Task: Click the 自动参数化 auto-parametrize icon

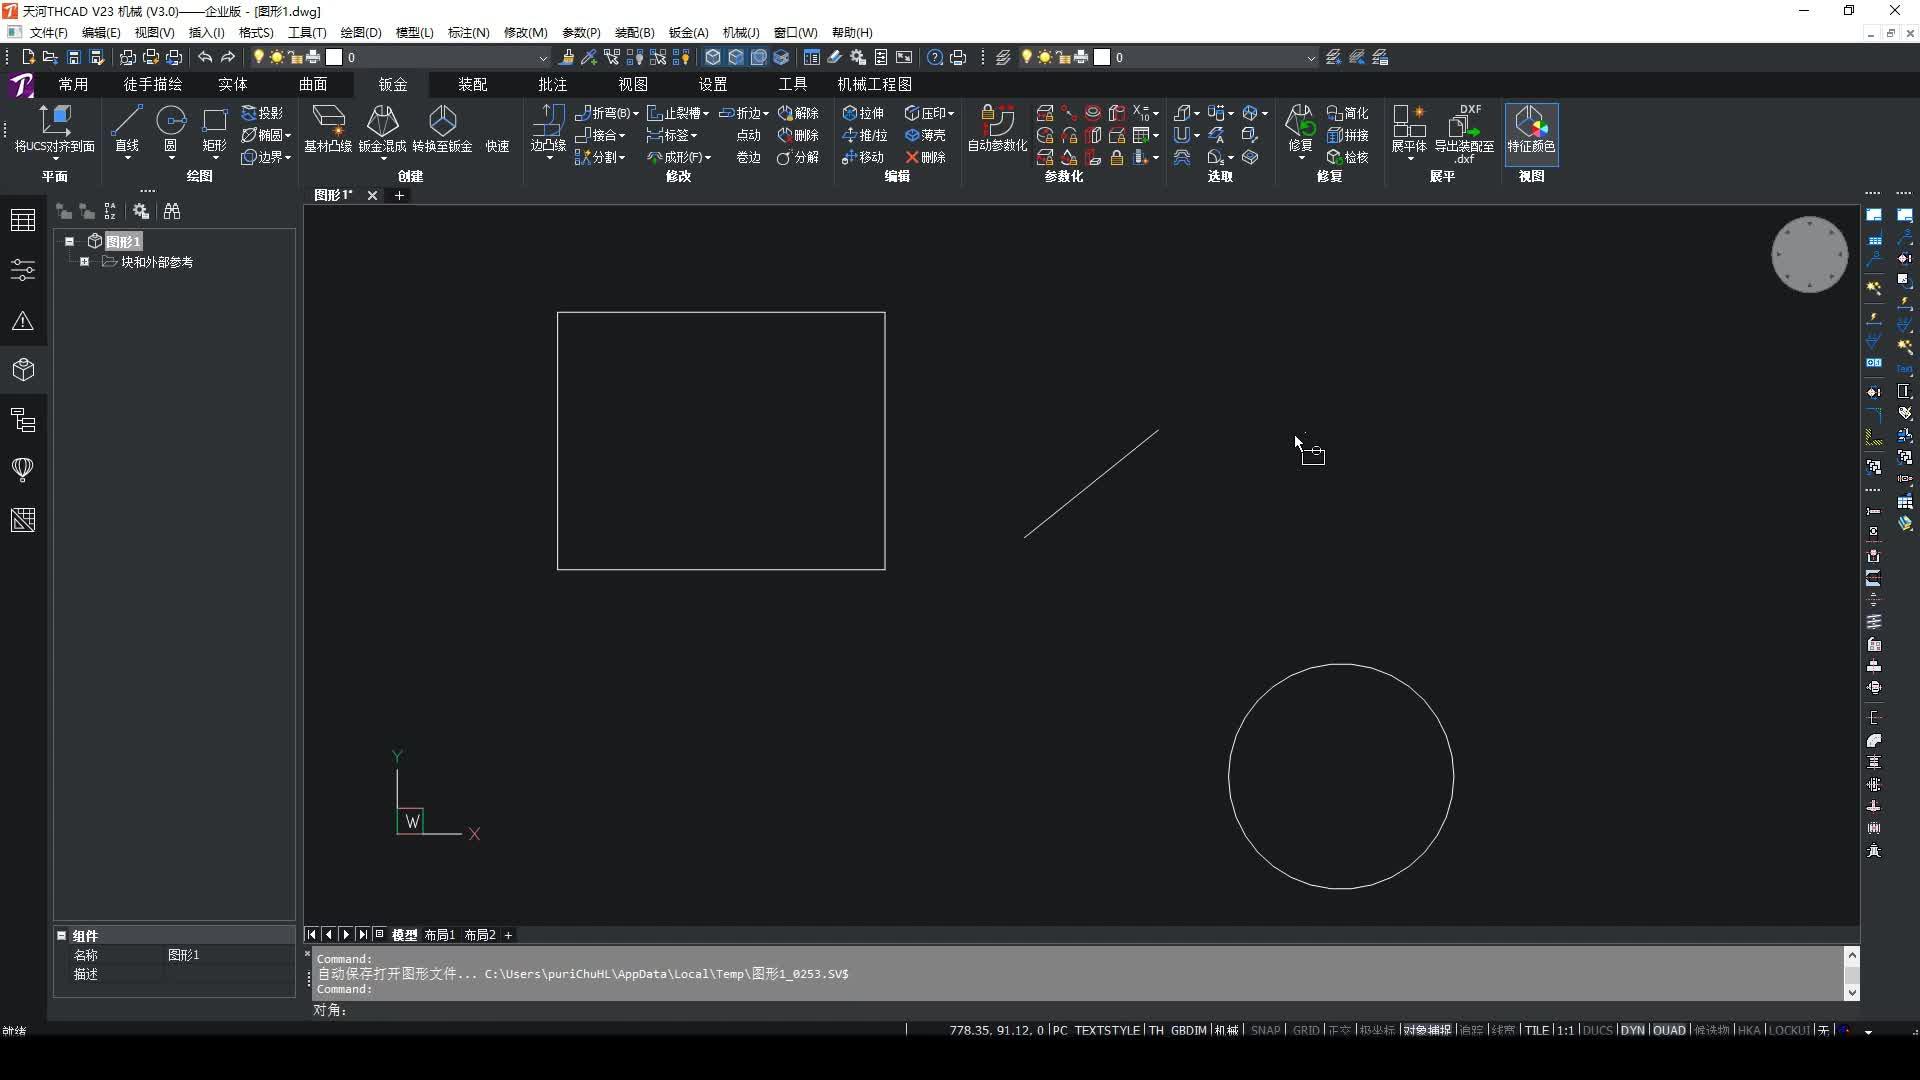Action: click(x=997, y=128)
